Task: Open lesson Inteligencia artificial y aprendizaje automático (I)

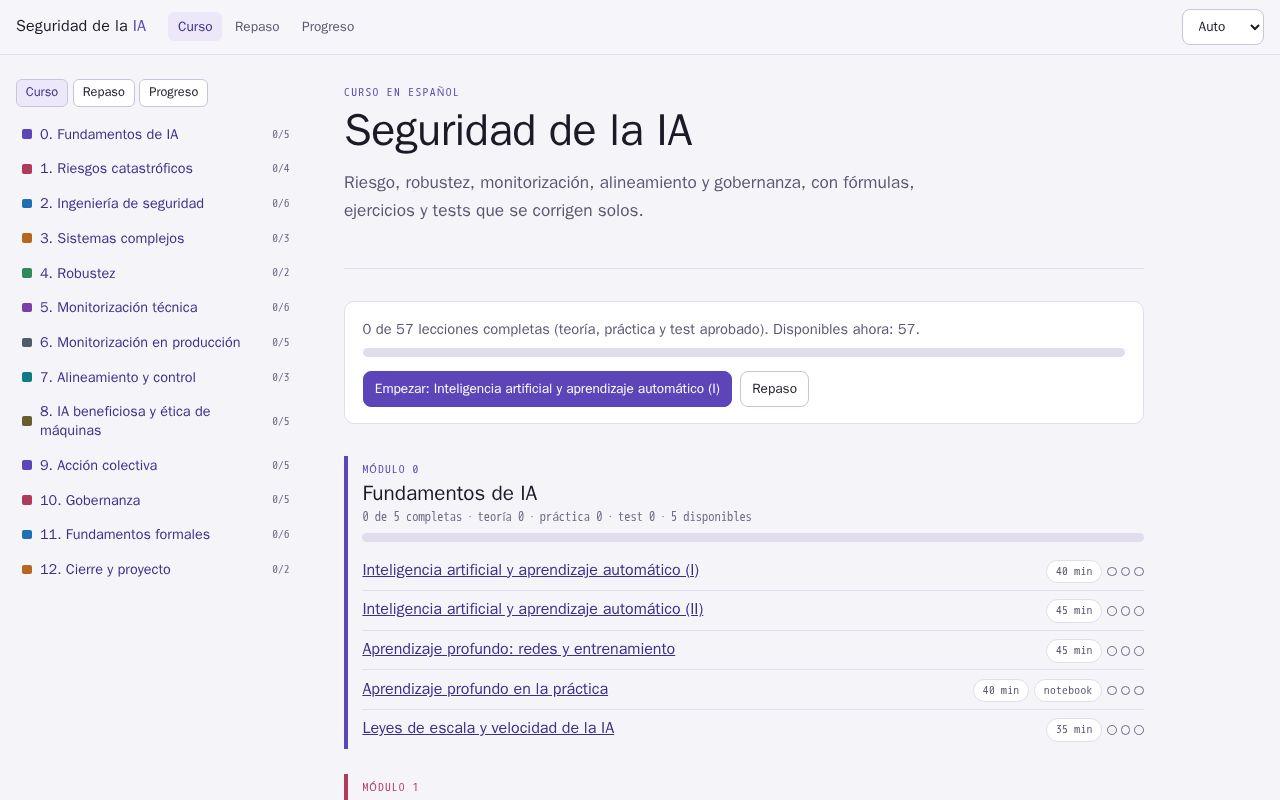Action: (530, 570)
